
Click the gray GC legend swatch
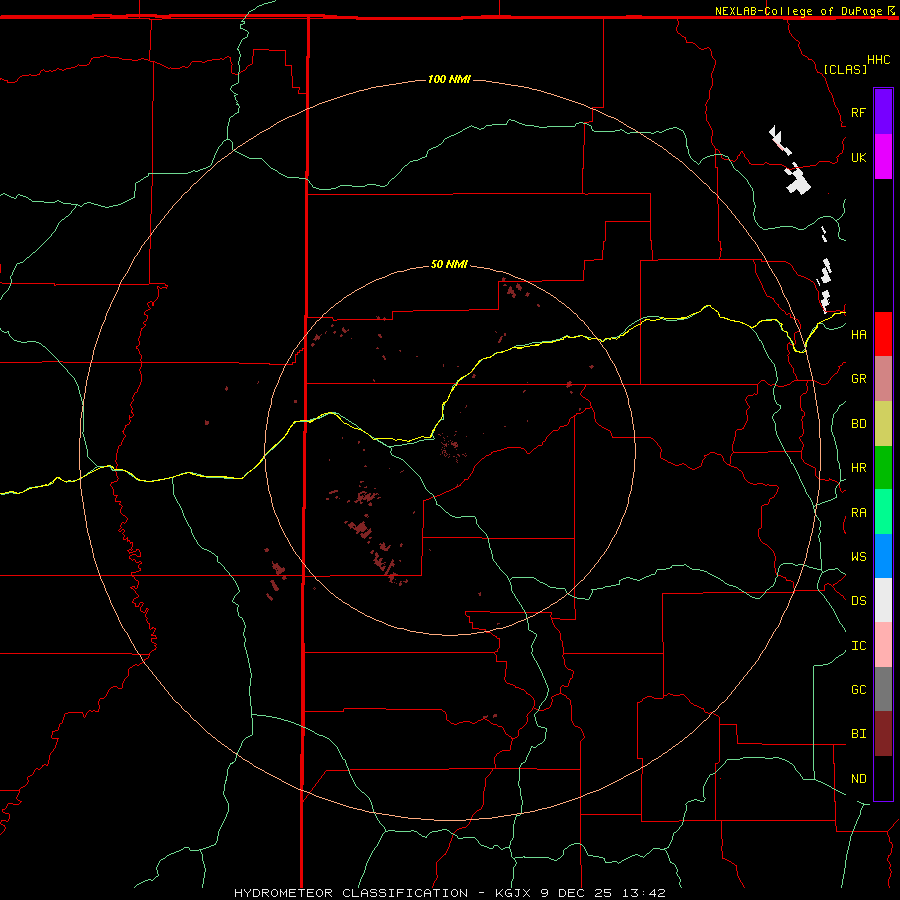883,689
